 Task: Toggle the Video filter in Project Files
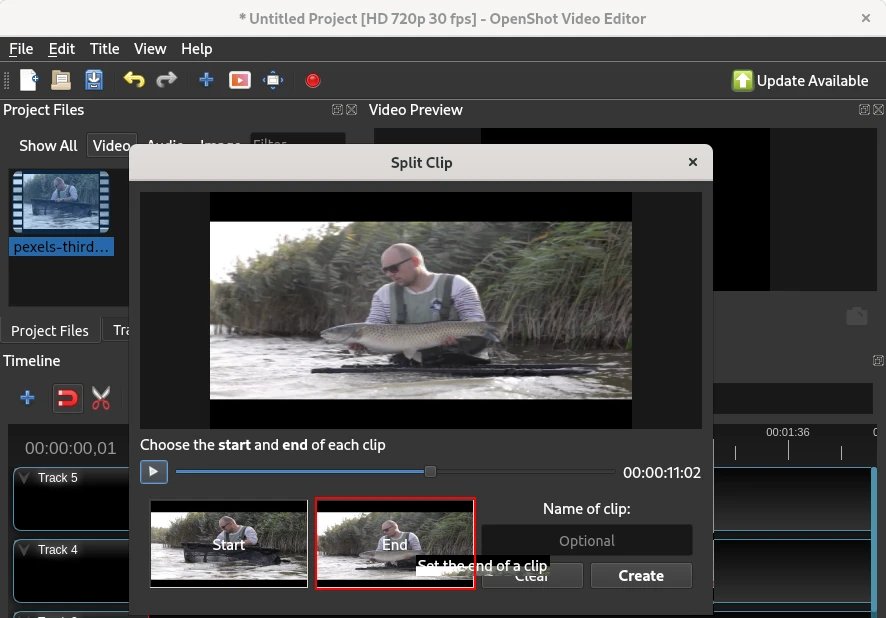pyautogui.click(x=110, y=146)
